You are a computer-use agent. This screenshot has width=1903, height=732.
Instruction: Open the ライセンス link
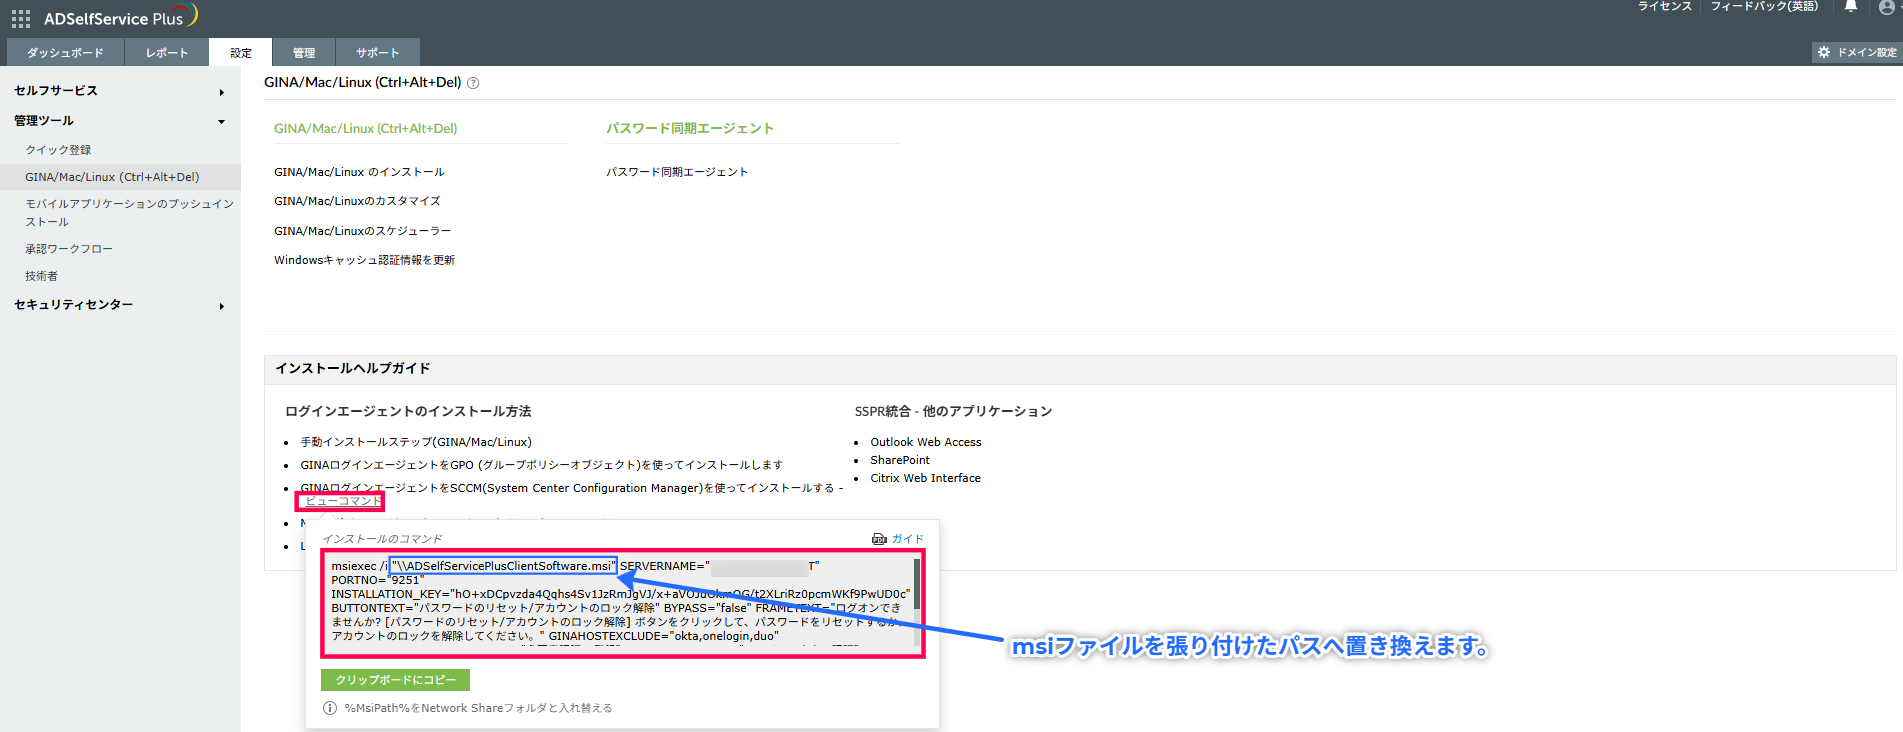pyautogui.click(x=1664, y=6)
